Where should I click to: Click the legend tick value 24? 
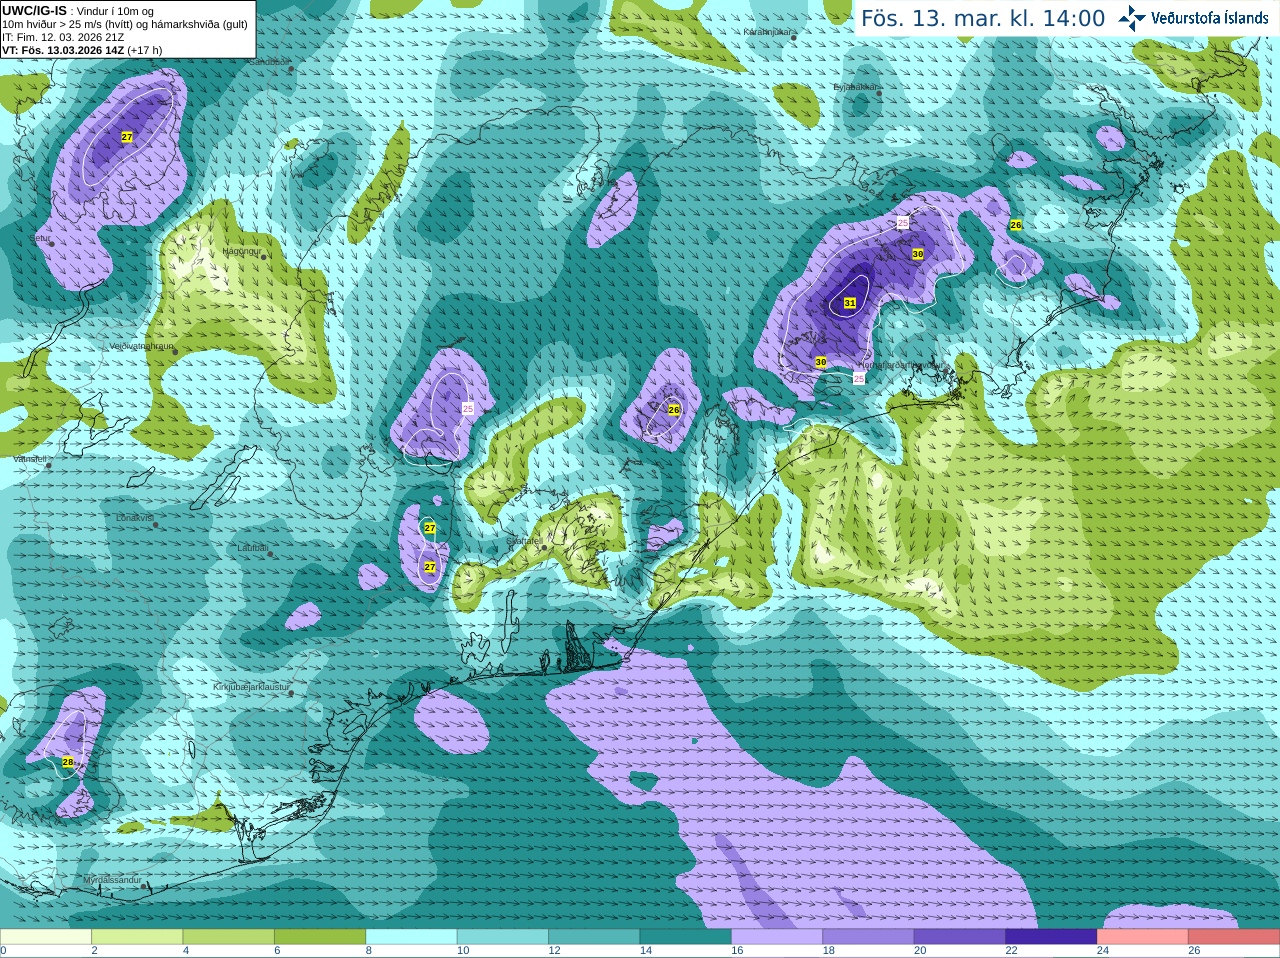1103,951
